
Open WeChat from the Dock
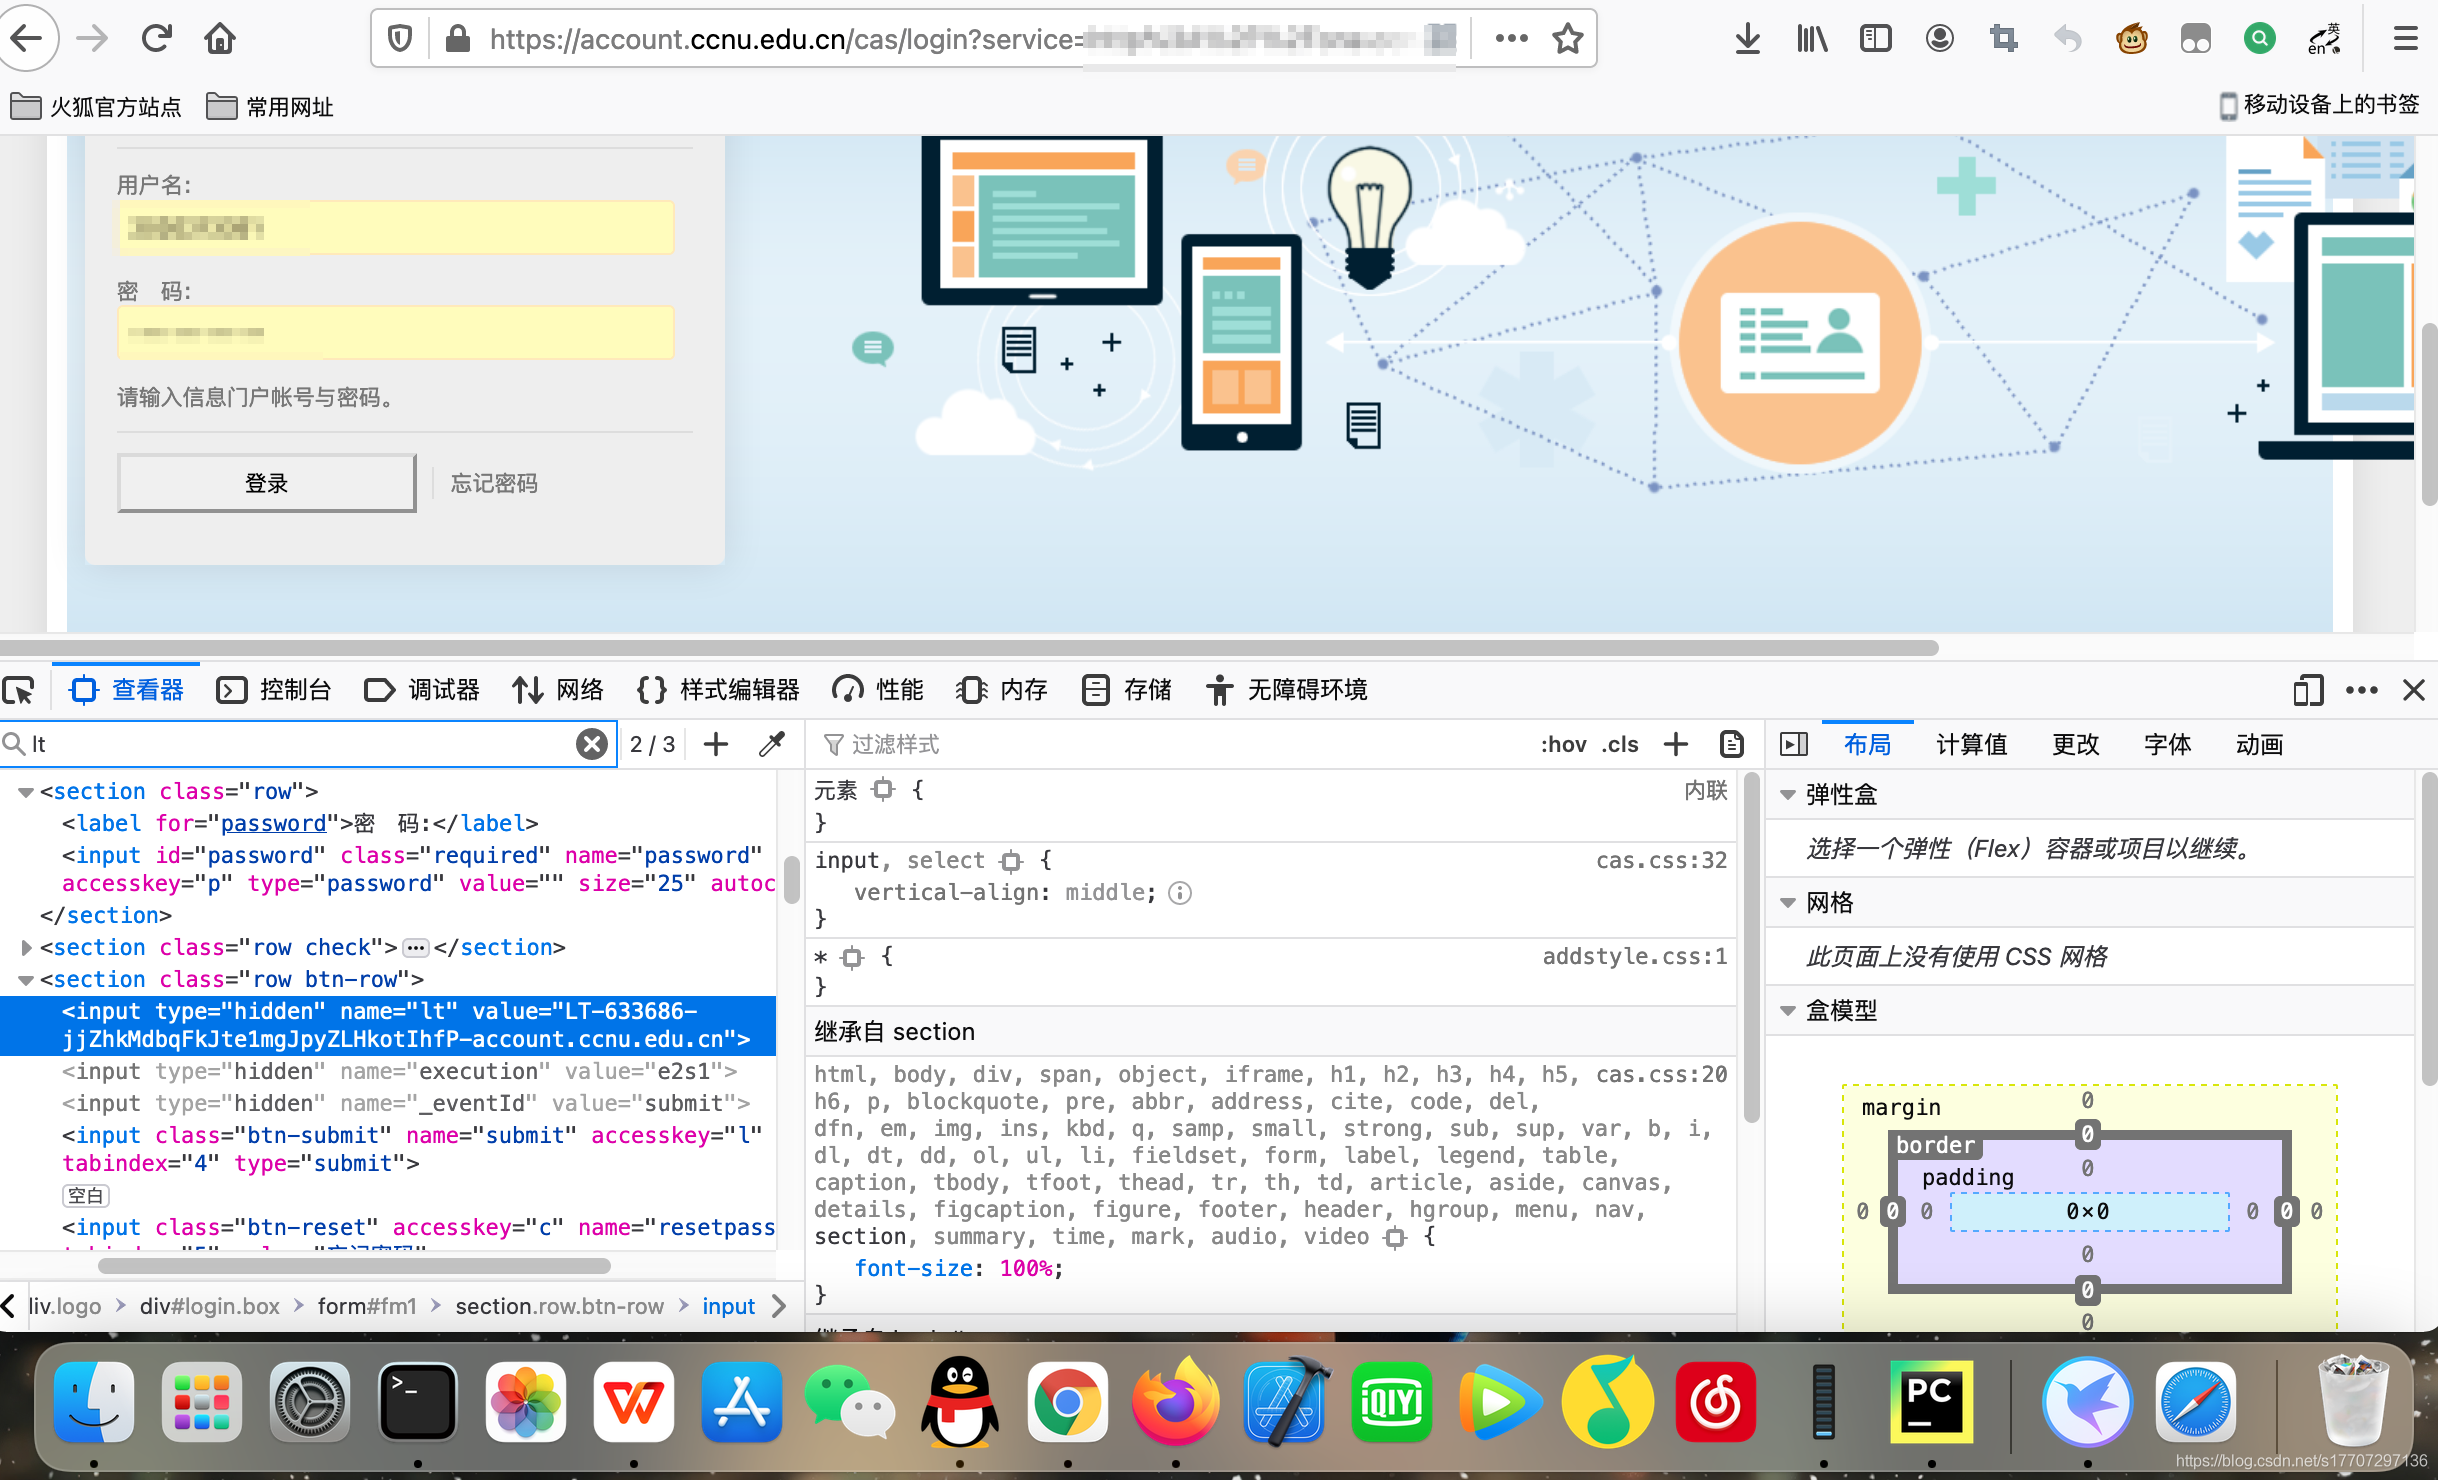[x=850, y=1401]
